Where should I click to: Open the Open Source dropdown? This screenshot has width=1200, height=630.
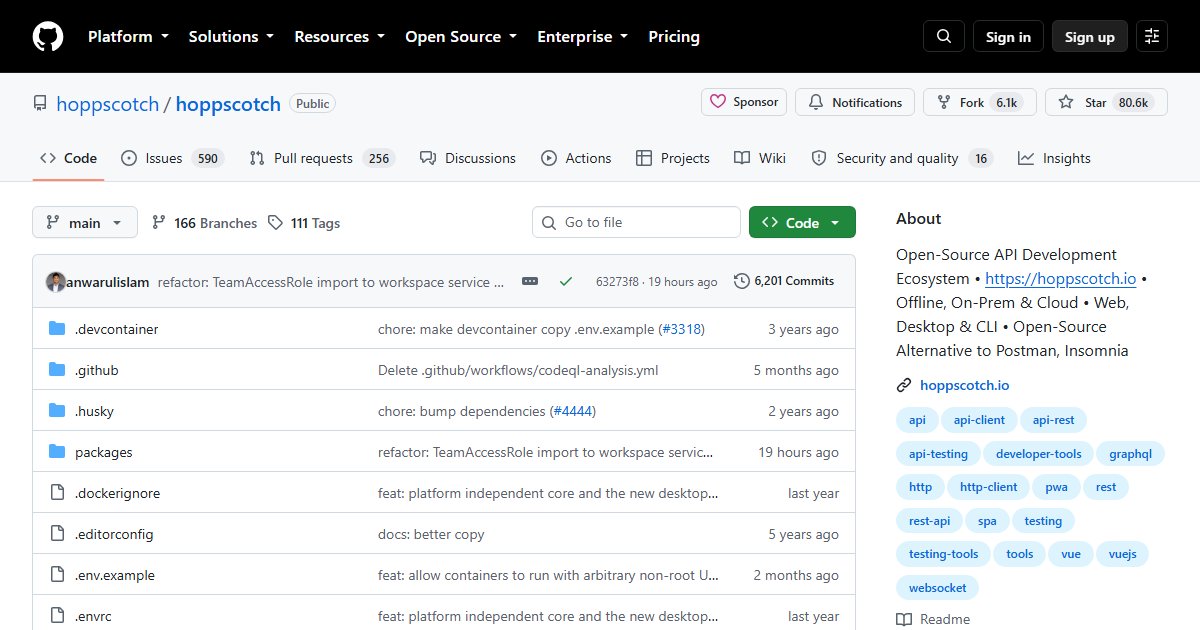pyautogui.click(x=461, y=36)
